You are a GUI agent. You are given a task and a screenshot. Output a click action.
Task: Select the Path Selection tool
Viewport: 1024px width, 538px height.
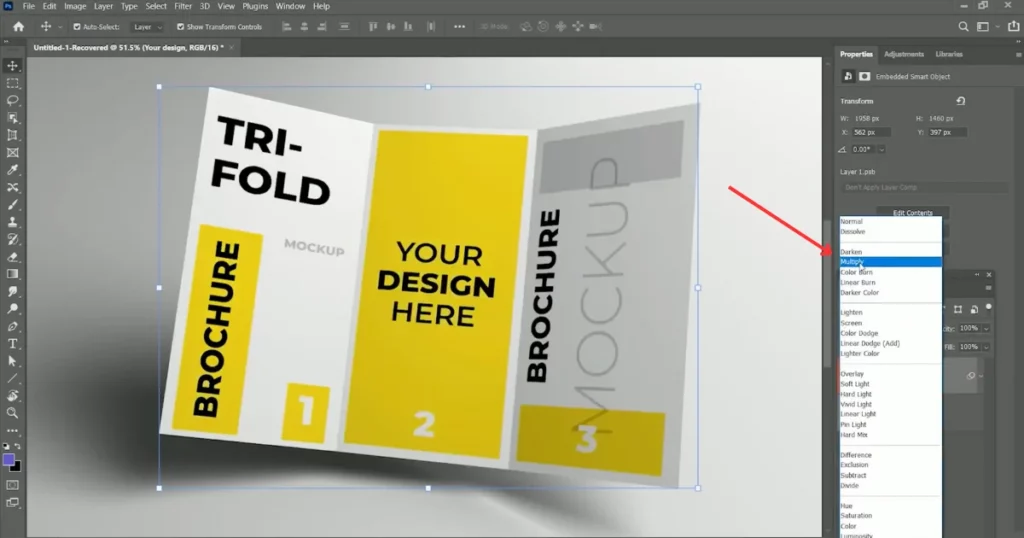[x=12, y=361]
